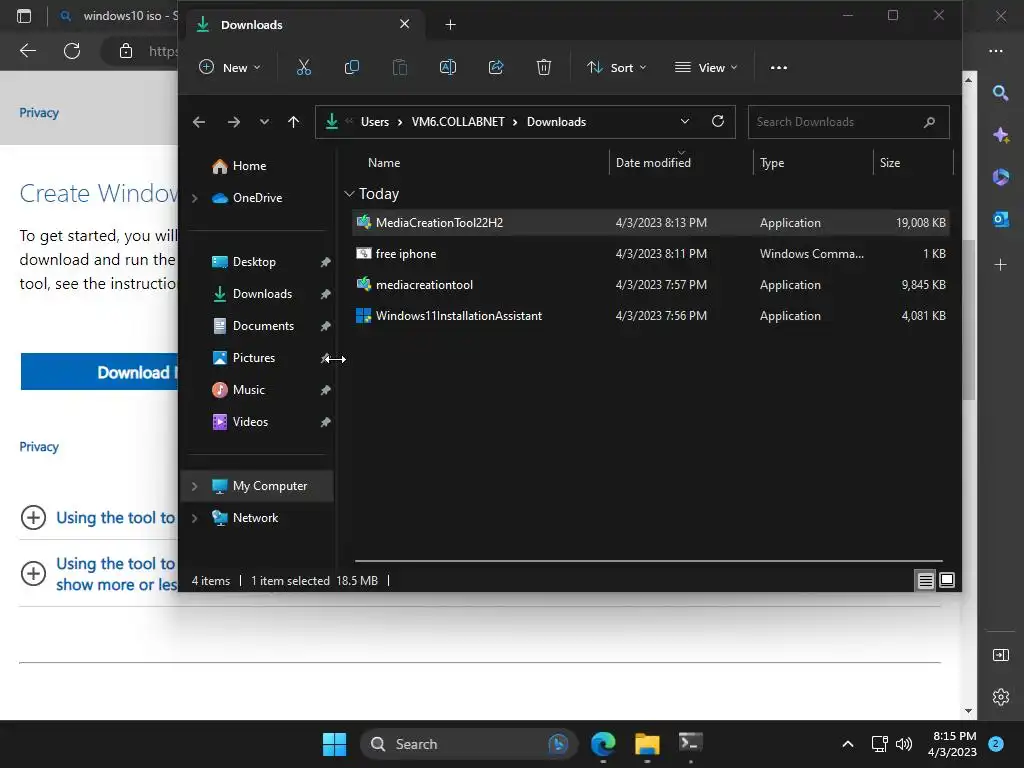Open Edge sidebar settings gear
1024x768 pixels.
[1000, 697]
